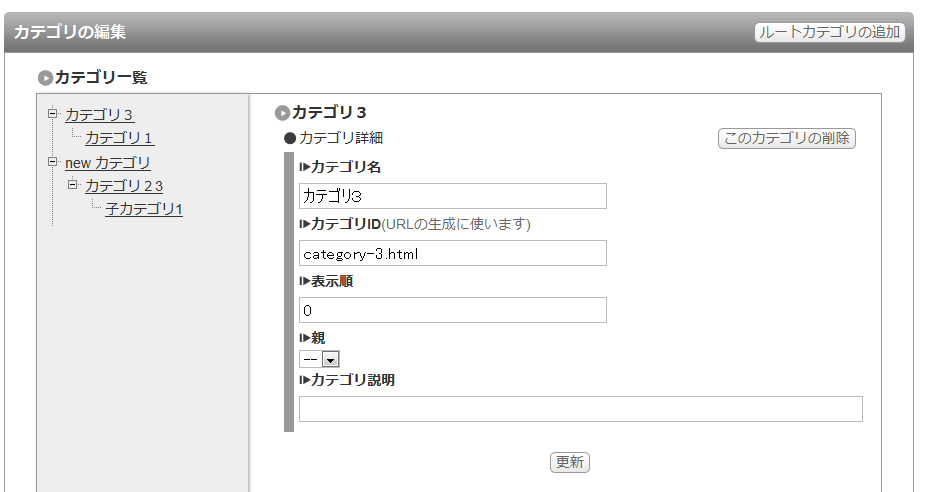Click ルートカテゴリの追加 button
Screen dimensions: 926x492
point(830,32)
